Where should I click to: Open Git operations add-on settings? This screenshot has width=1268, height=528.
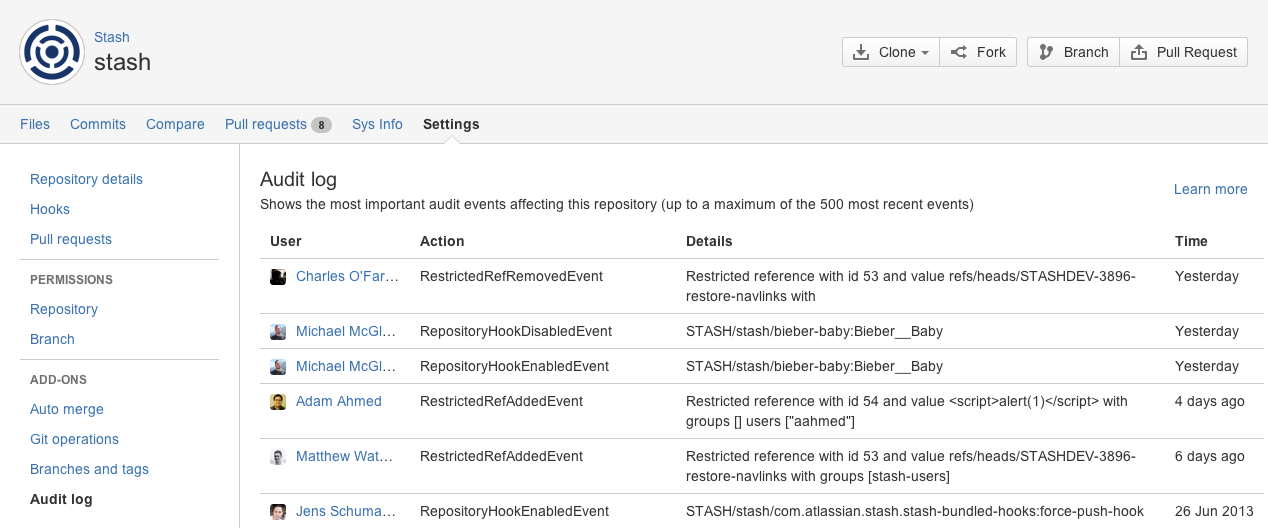(x=74, y=439)
